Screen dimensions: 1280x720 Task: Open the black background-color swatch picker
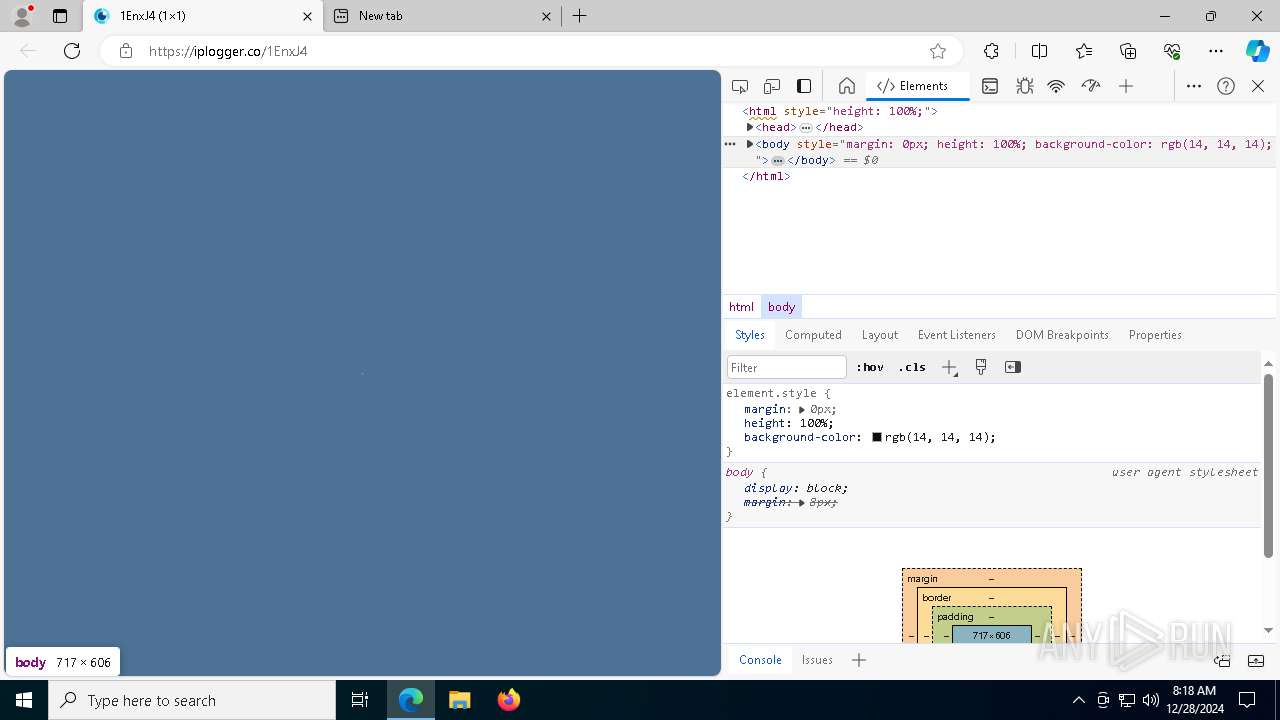click(x=877, y=437)
